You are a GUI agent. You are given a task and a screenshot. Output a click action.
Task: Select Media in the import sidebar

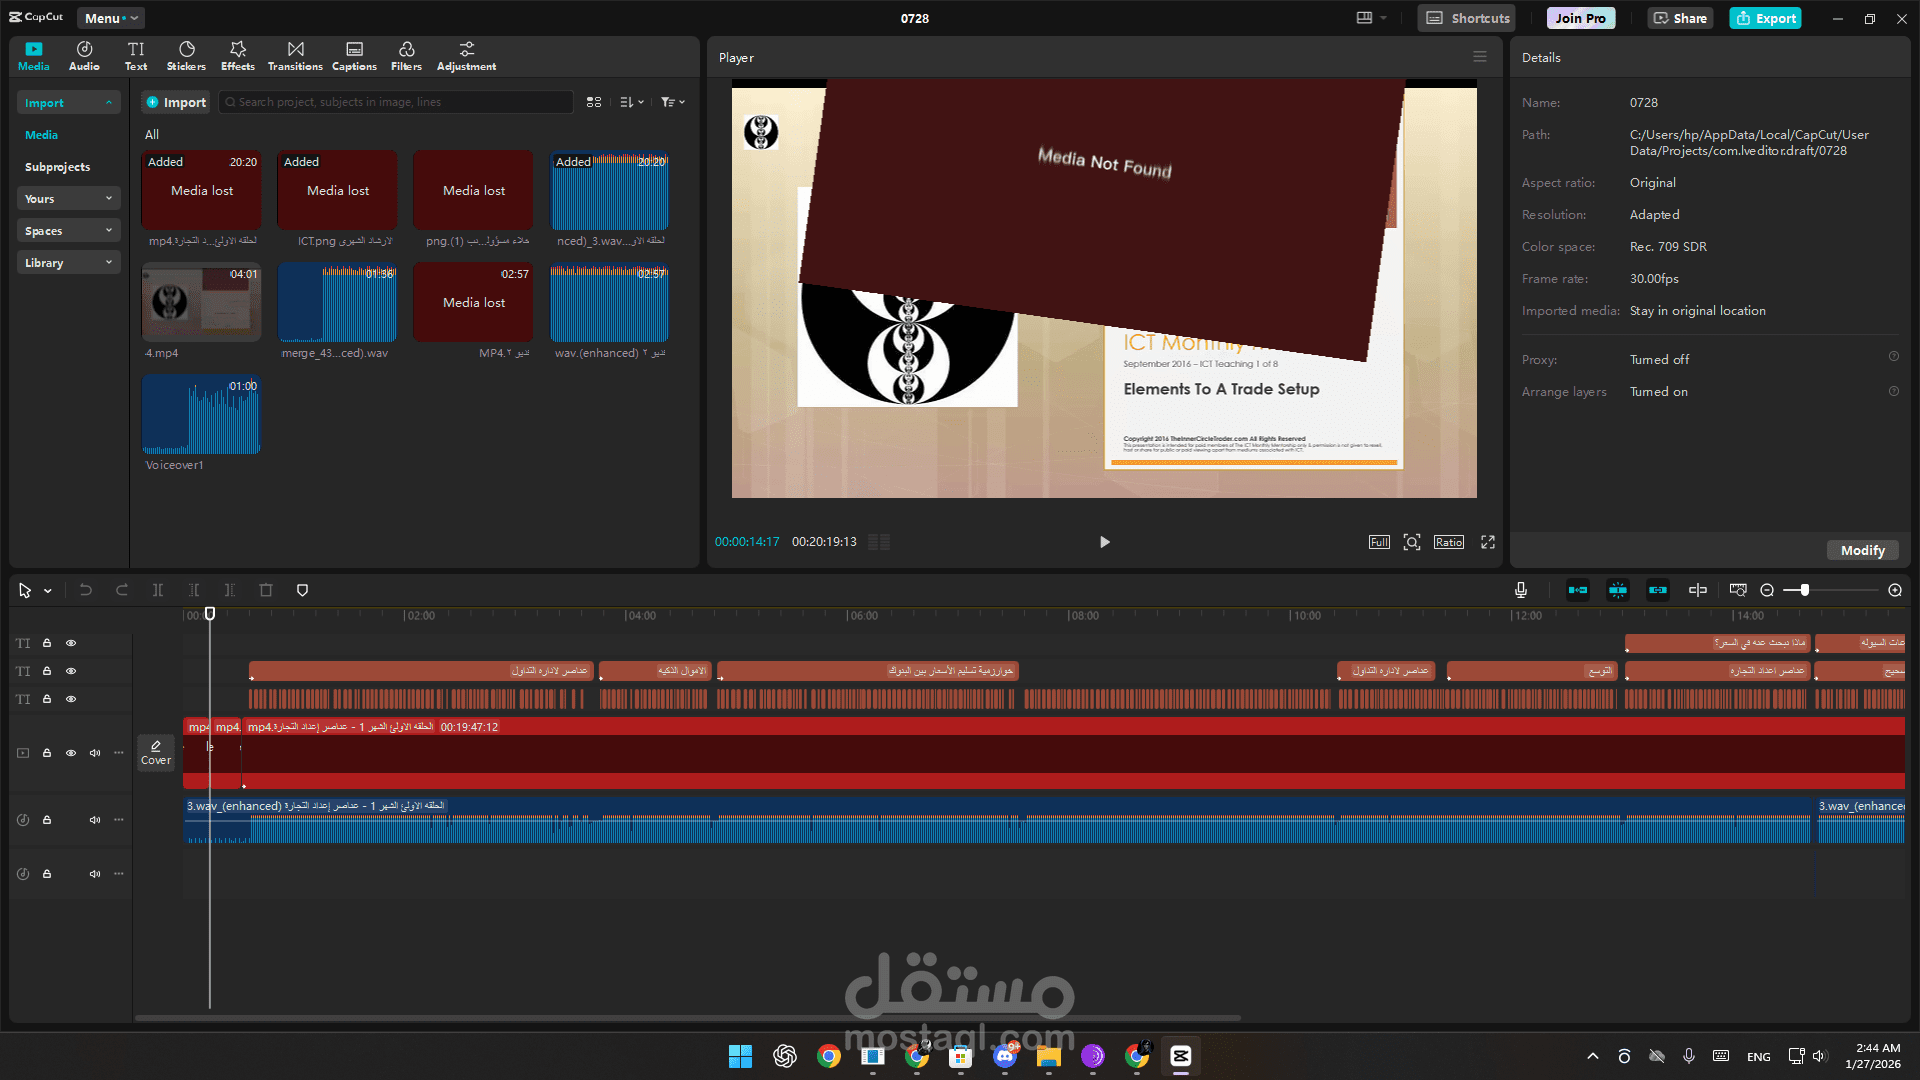pyautogui.click(x=41, y=135)
